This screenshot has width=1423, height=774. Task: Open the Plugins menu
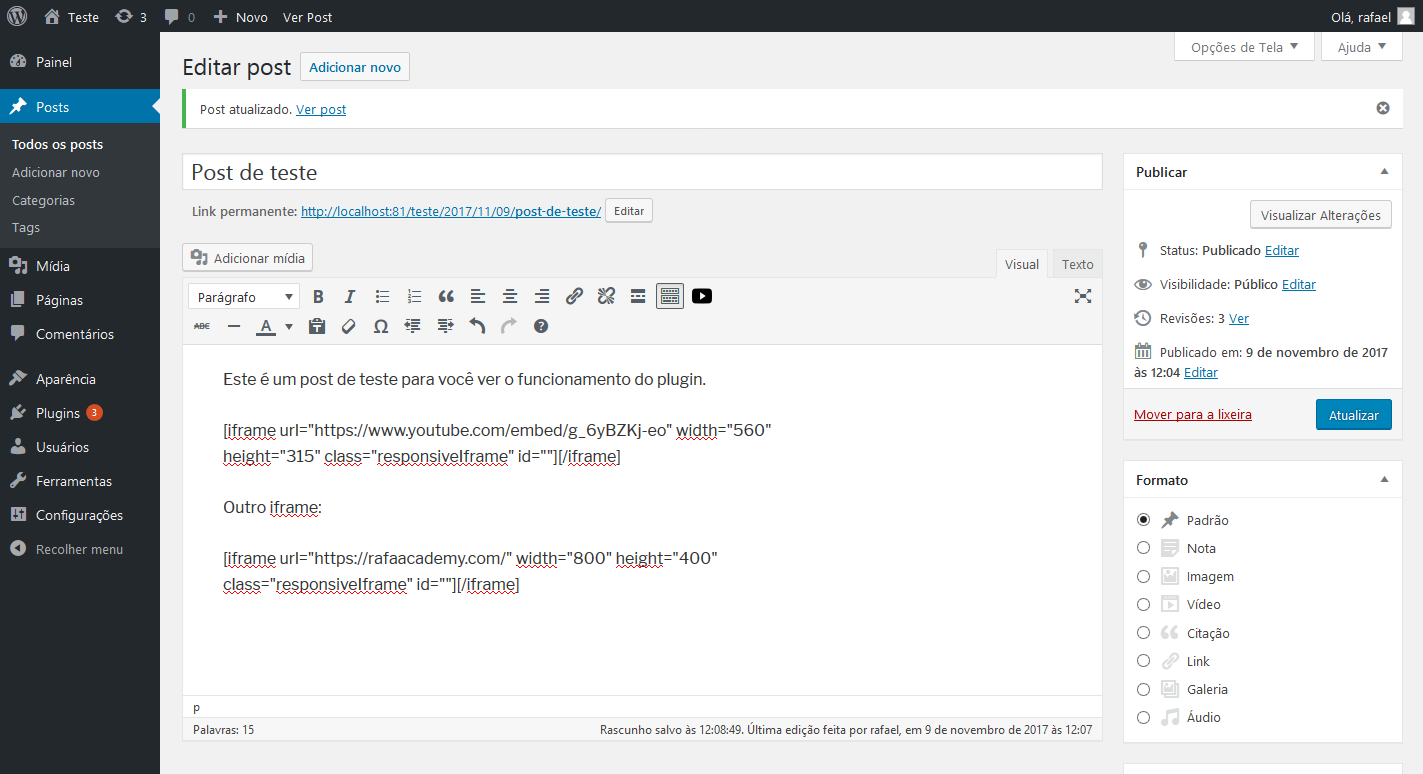coord(80,413)
